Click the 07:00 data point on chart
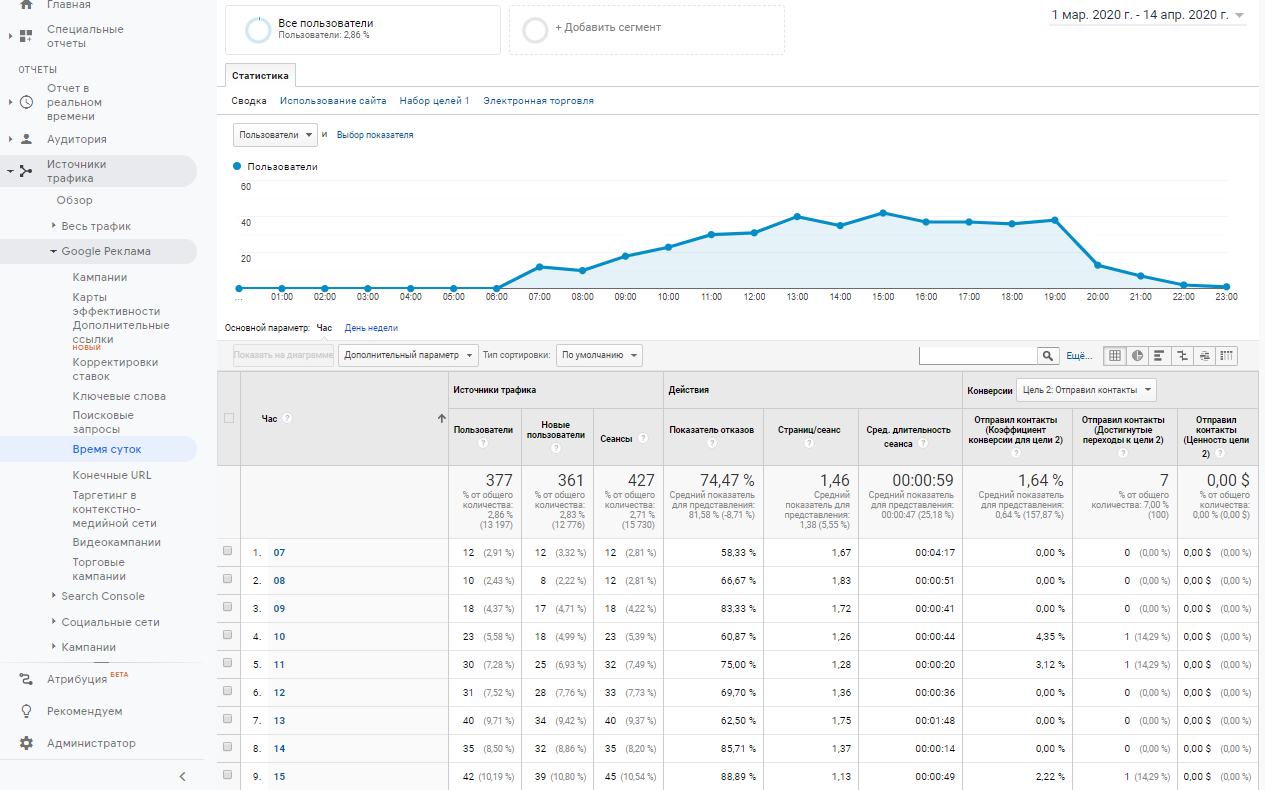Screen dimensions: 1265x790 pyautogui.click(x=539, y=267)
